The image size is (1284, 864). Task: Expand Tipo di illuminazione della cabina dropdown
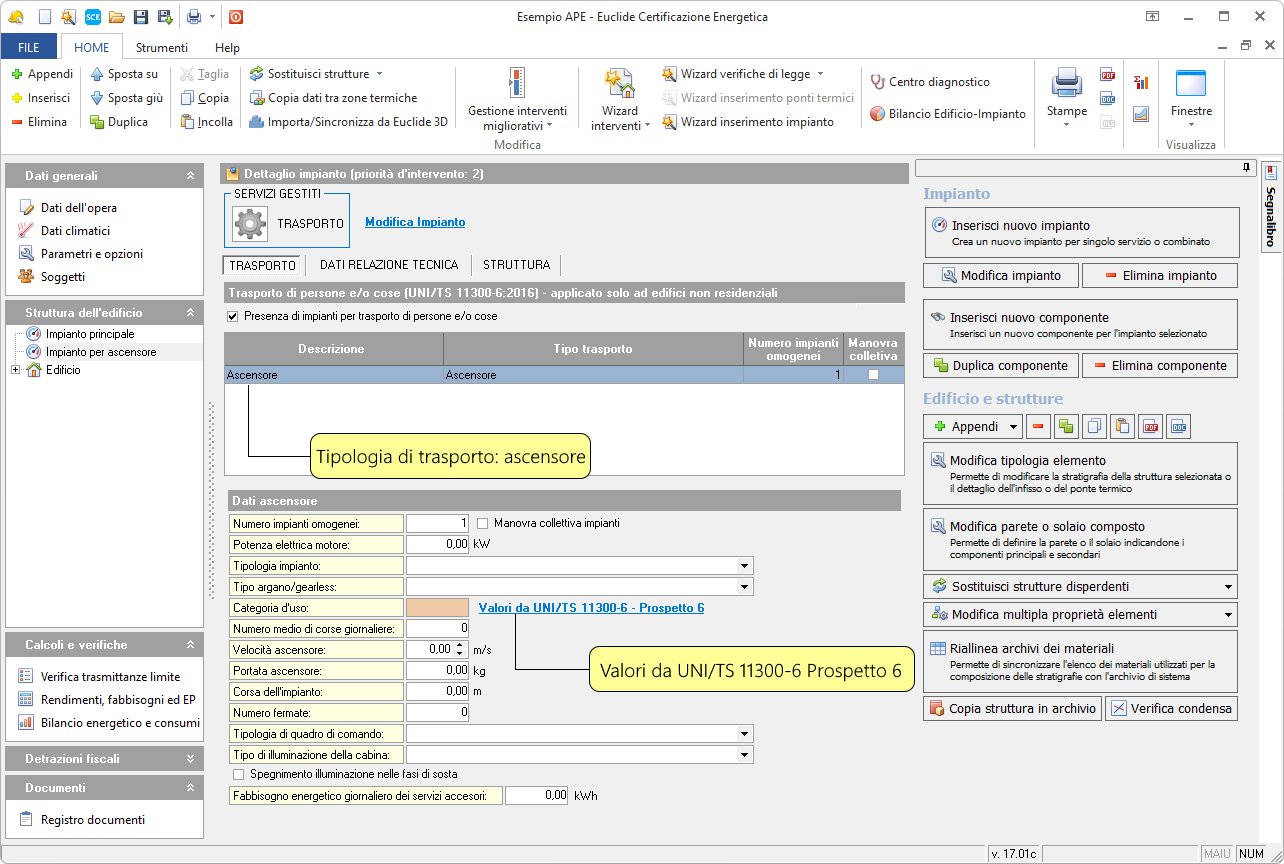(744, 755)
